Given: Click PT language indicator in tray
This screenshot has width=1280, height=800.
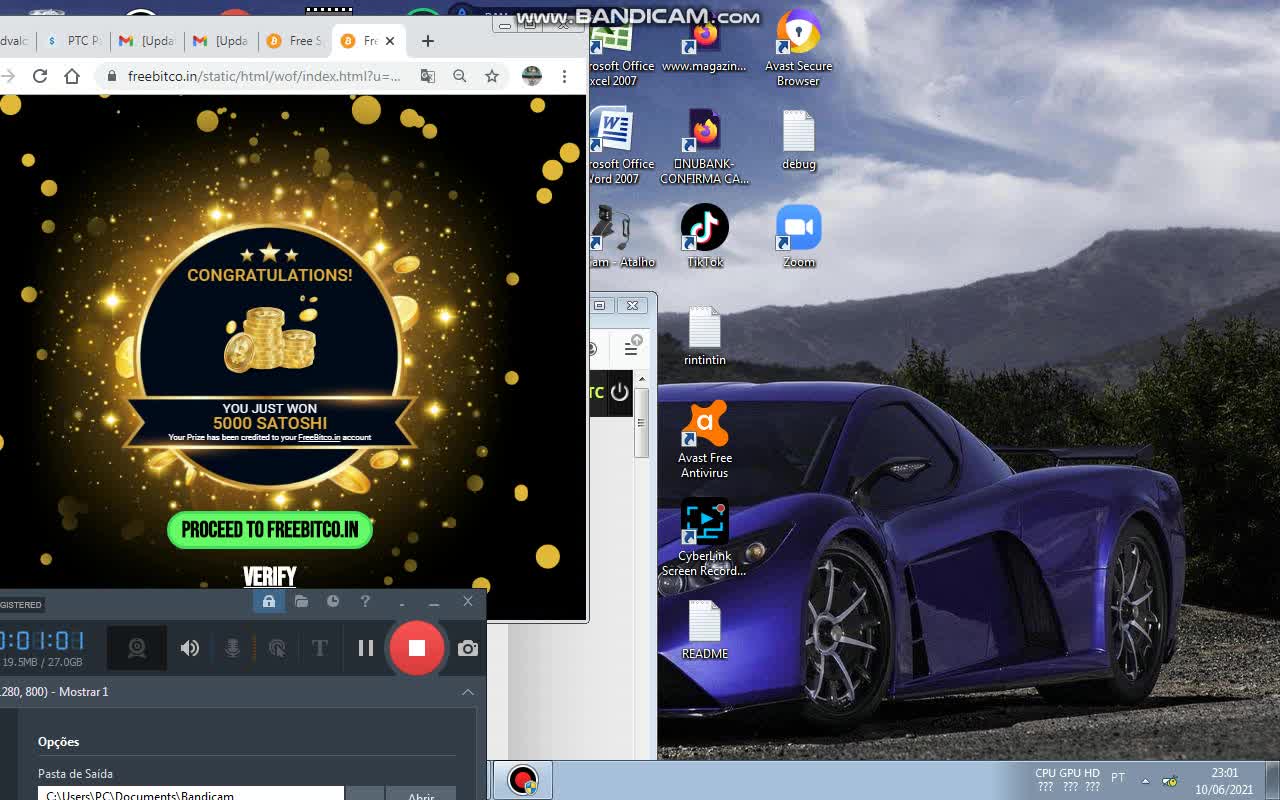Looking at the screenshot, I should tap(1118, 778).
